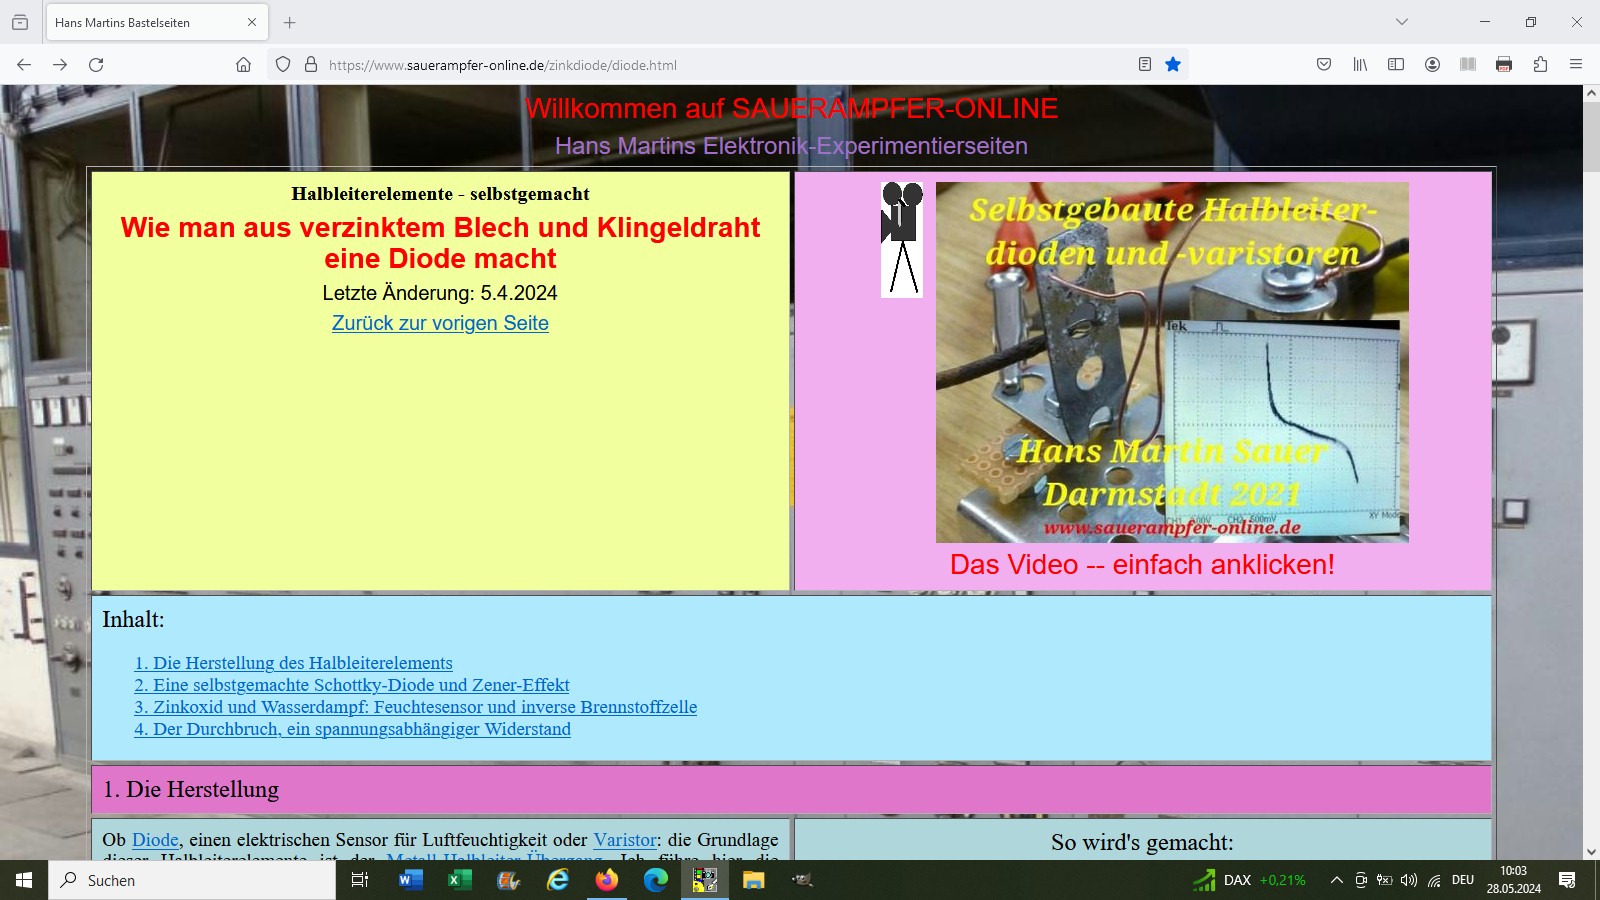Click the SAUERAMPFER-ONLINE welcome heading

click(791, 108)
